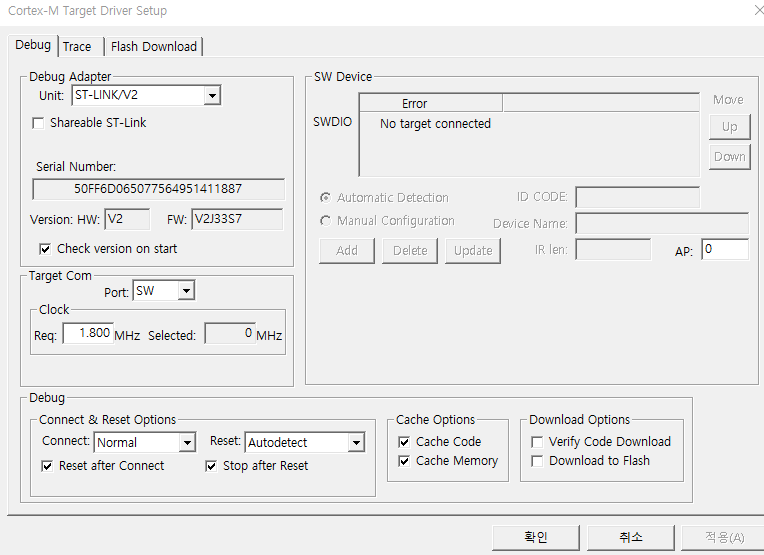Click the Move Down button
This screenshot has height=555, width=764.
pyautogui.click(x=729, y=157)
